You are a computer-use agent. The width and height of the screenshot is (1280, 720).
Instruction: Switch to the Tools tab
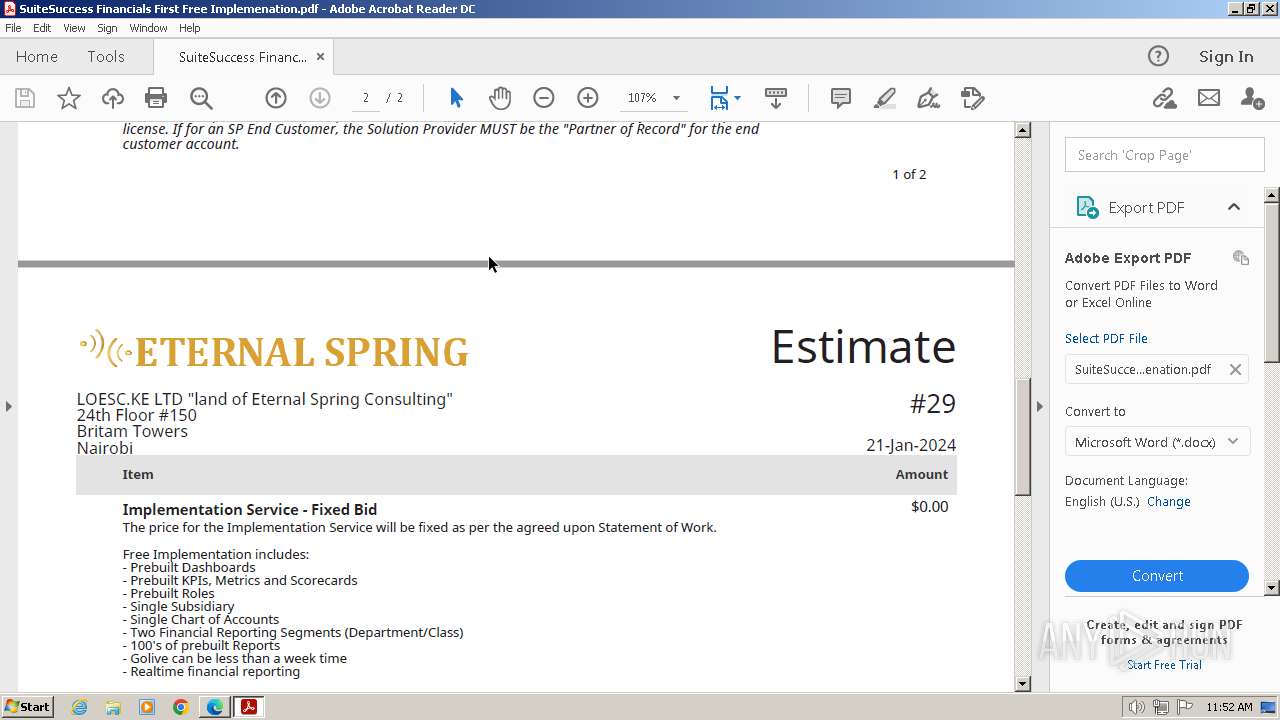click(x=105, y=57)
